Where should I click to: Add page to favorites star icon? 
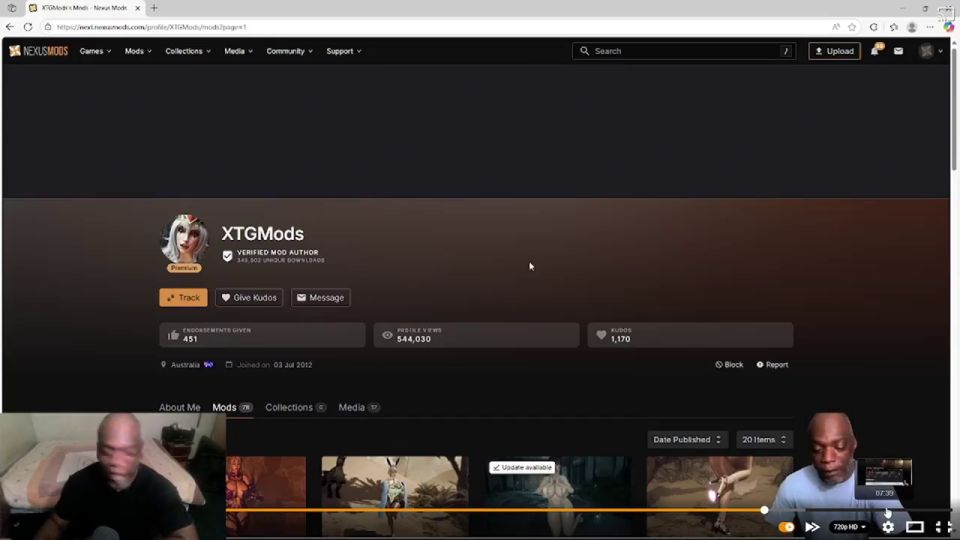pos(852,27)
